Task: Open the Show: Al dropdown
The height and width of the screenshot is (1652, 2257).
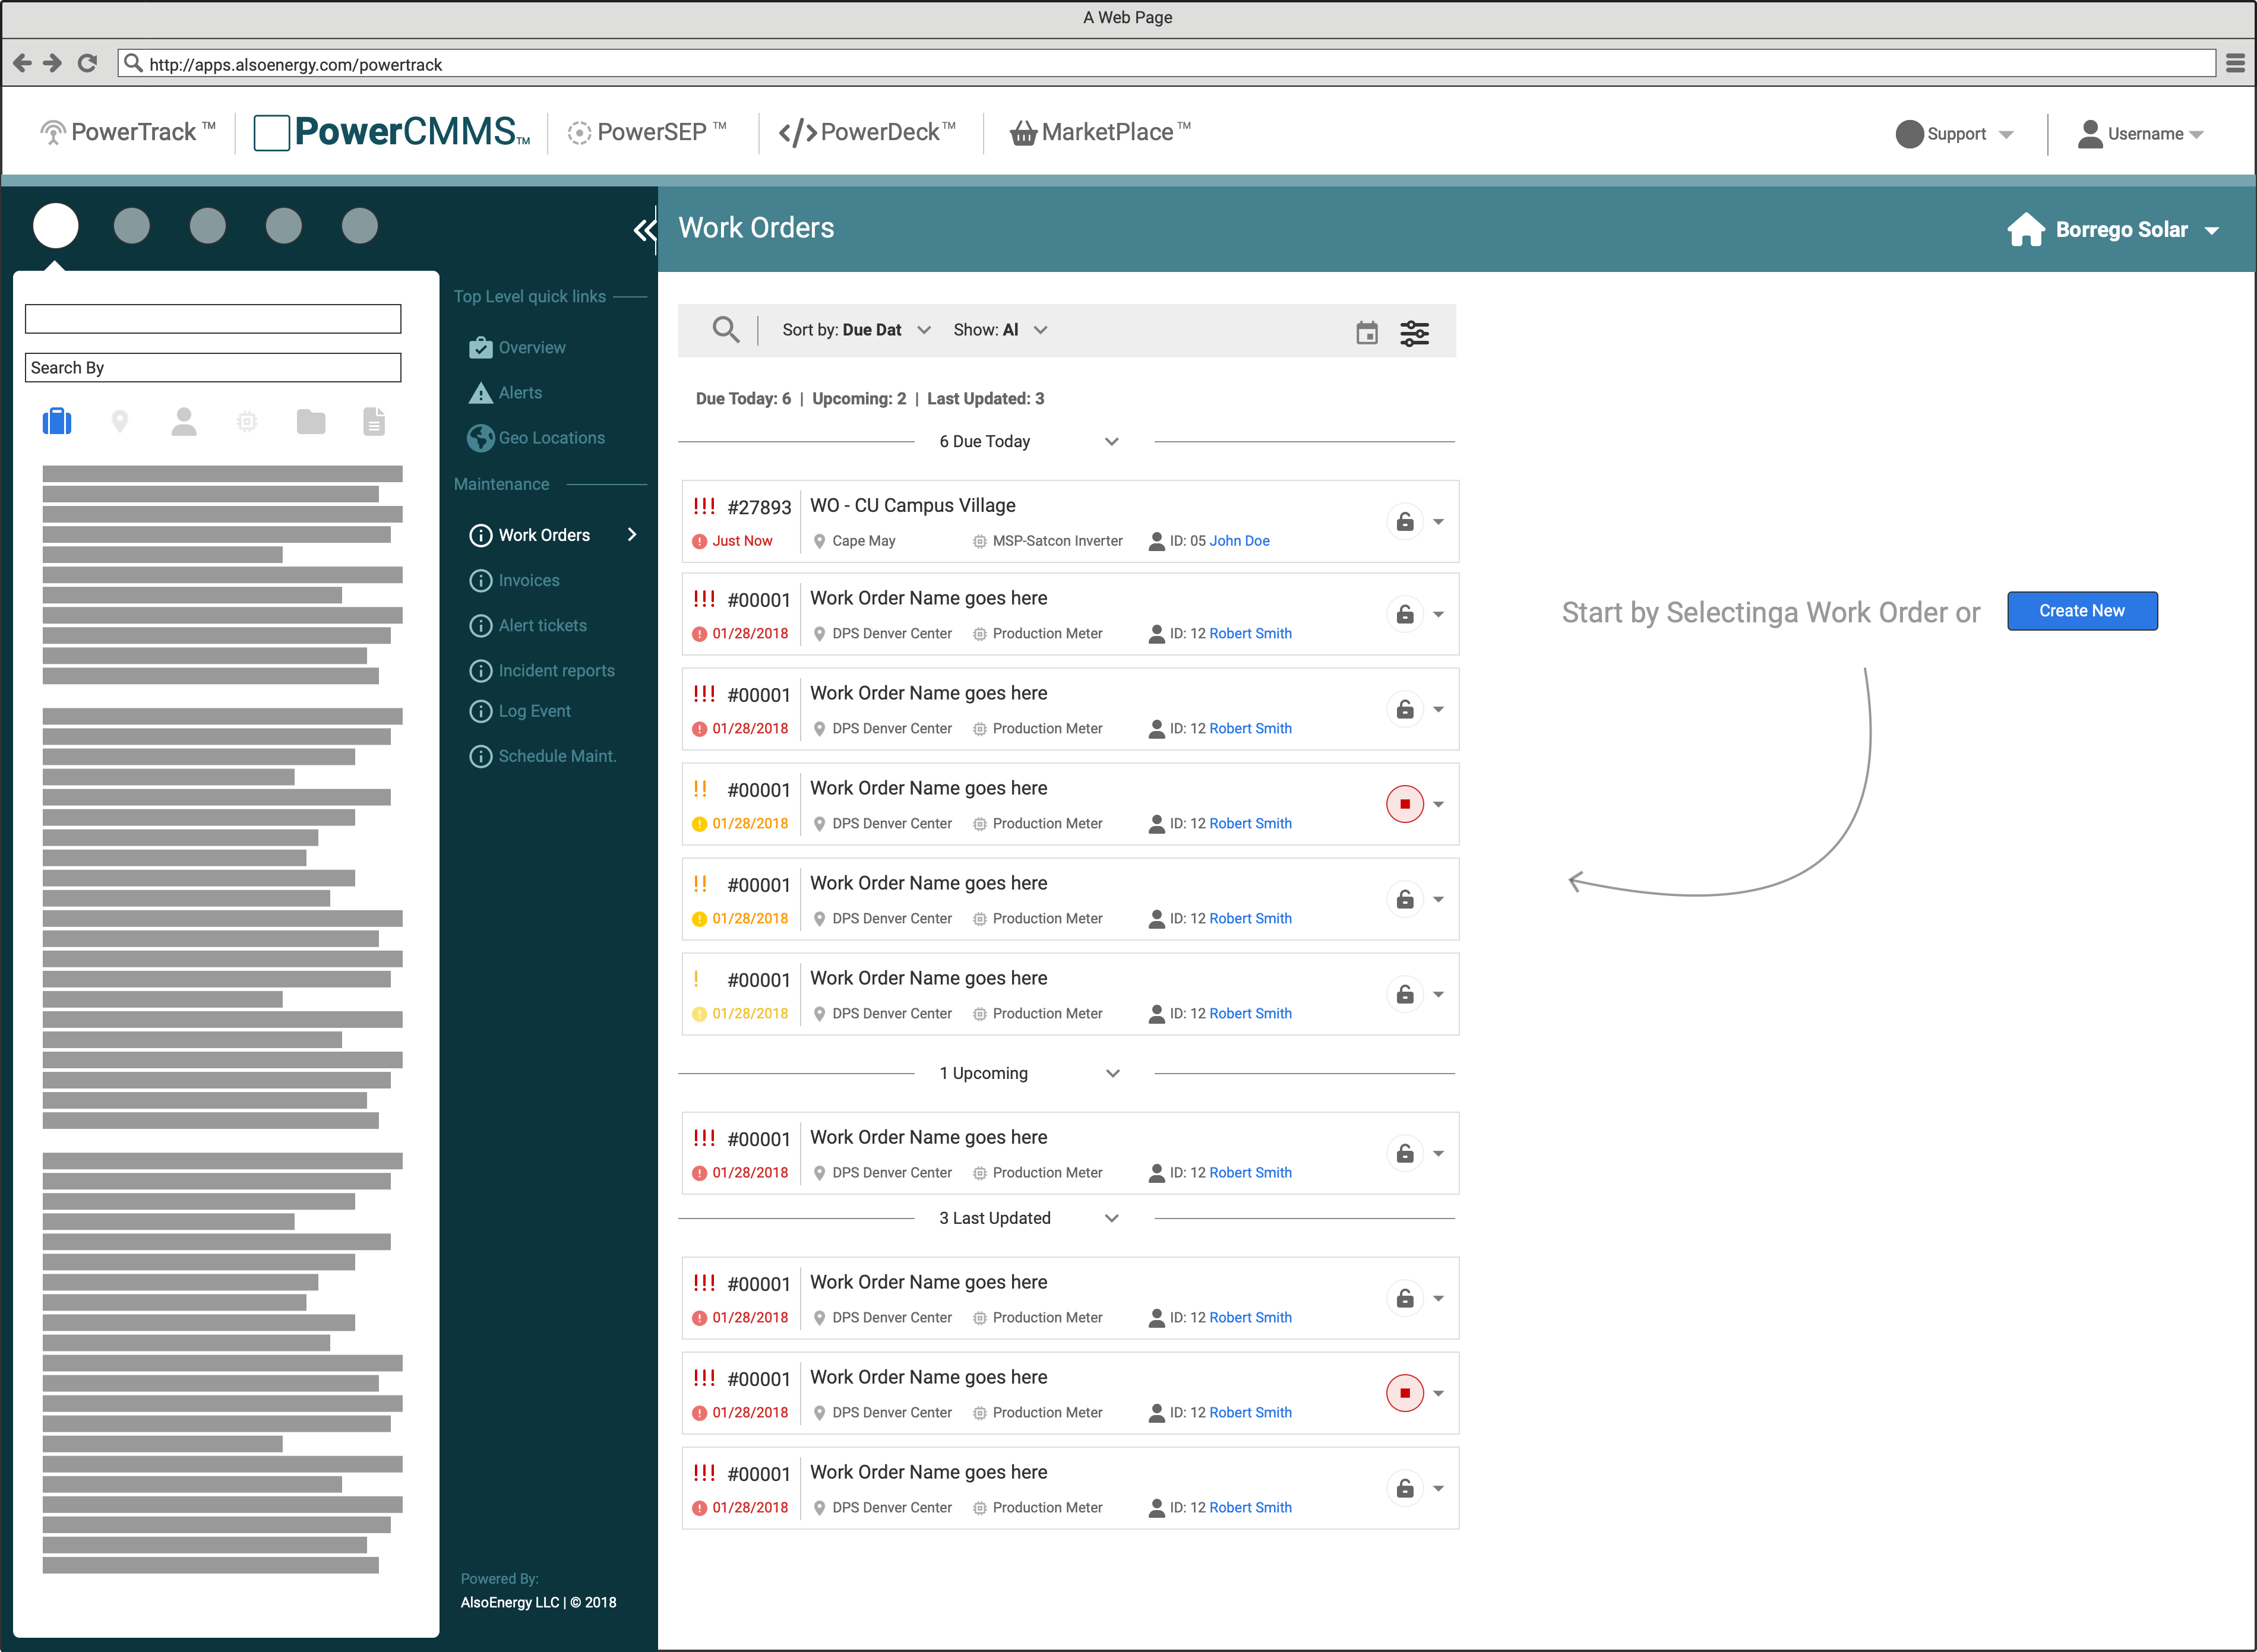Action: click(x=1040, y=329)
